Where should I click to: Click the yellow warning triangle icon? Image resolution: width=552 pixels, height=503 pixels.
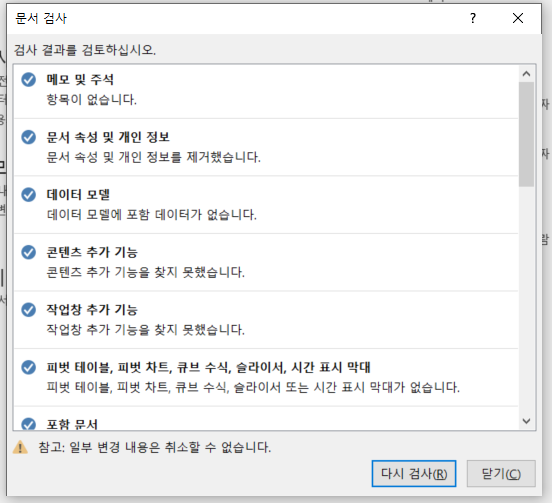pos(20,447)
